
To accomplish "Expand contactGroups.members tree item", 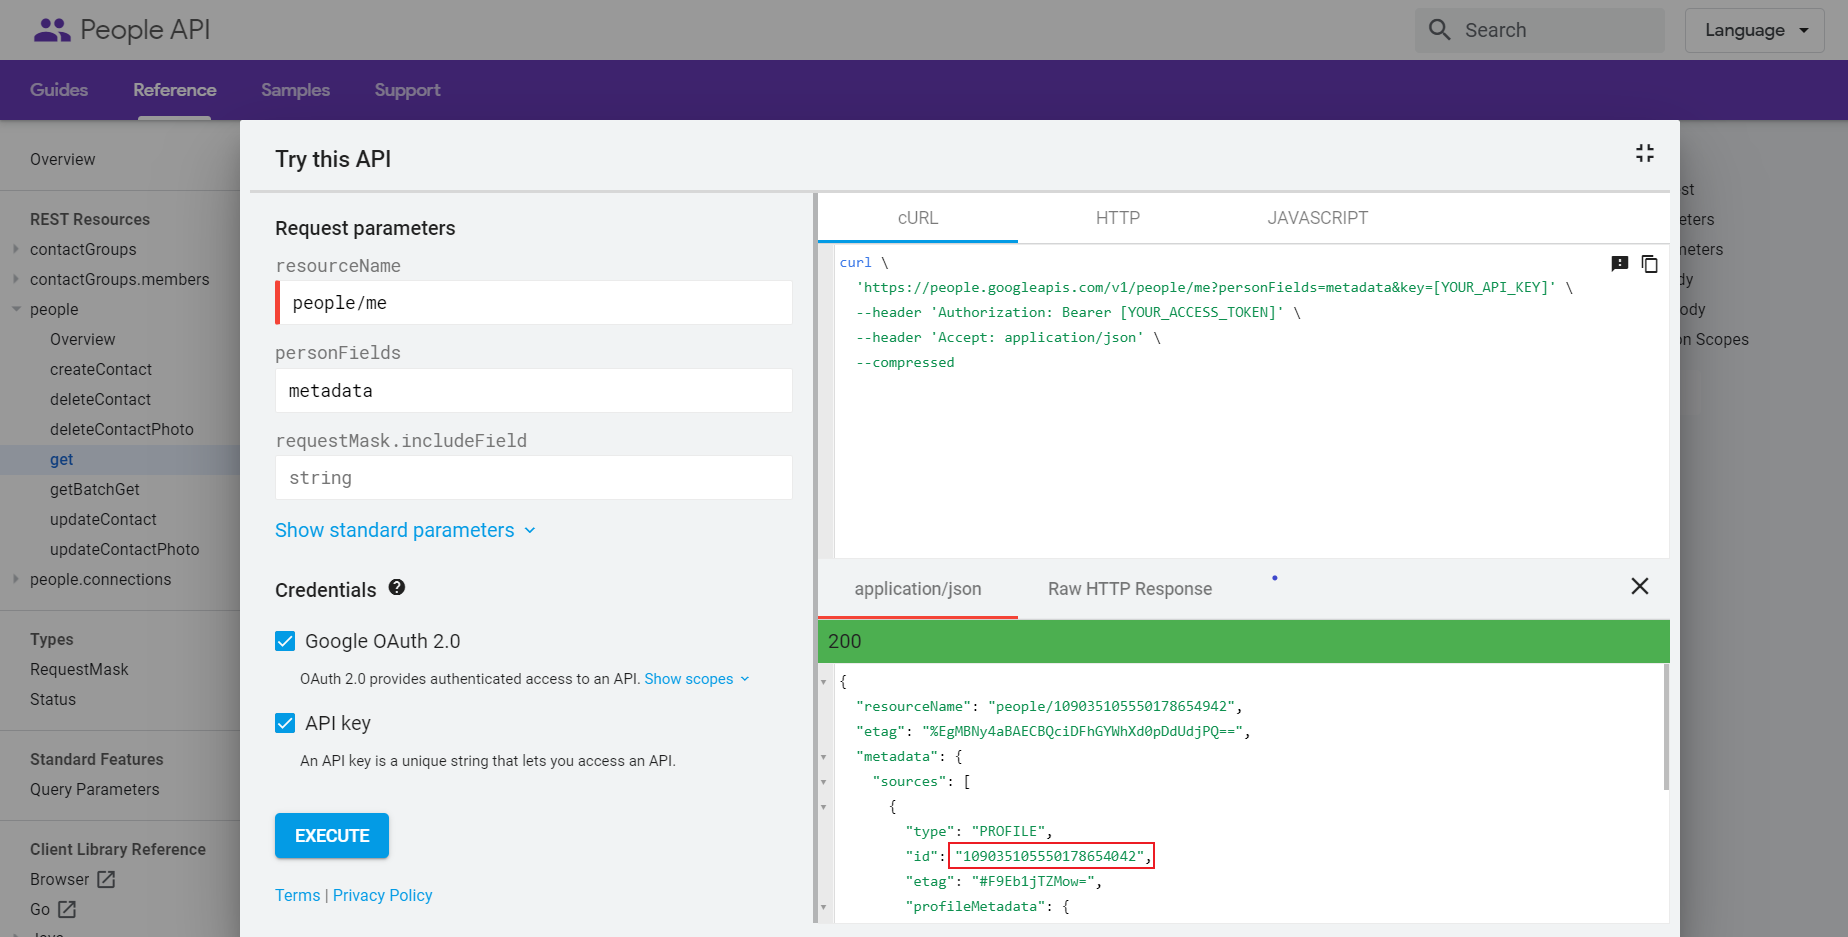I will [x=16, y=279].
